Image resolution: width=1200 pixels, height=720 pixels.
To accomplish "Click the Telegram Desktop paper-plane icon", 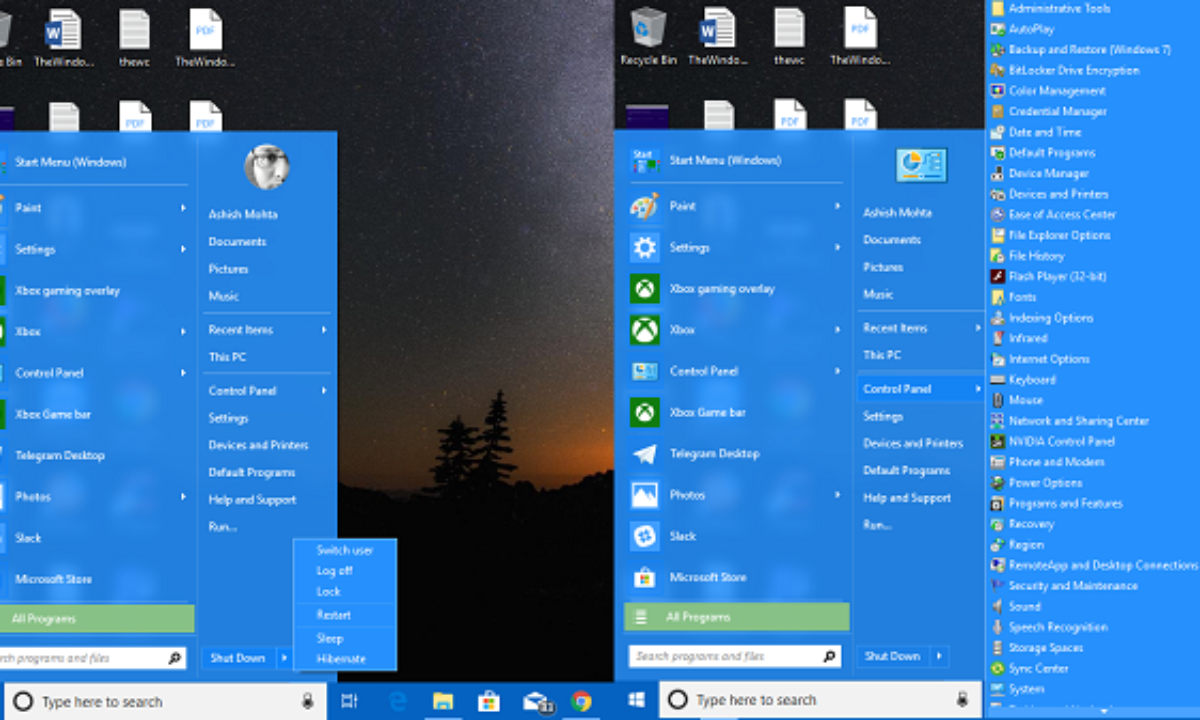I will coord(645,454).
